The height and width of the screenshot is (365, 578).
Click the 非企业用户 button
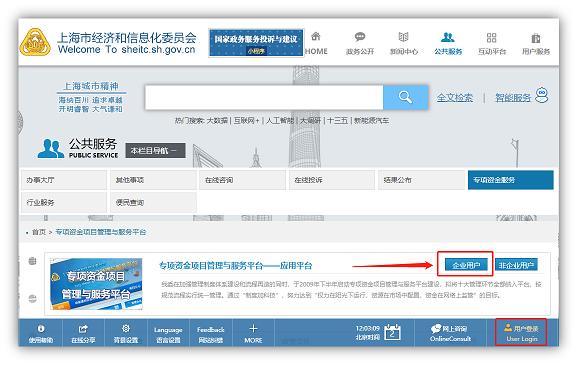pyautogui.click(x=516, y=265)
